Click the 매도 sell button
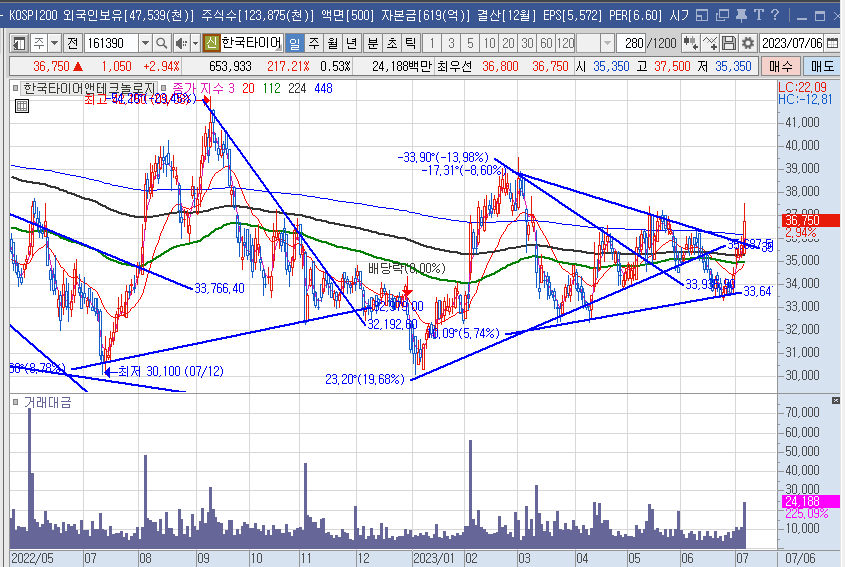Image resolution: width=845 pixels, height=567 pixels. pyautogui.click(x=822, y=66)
